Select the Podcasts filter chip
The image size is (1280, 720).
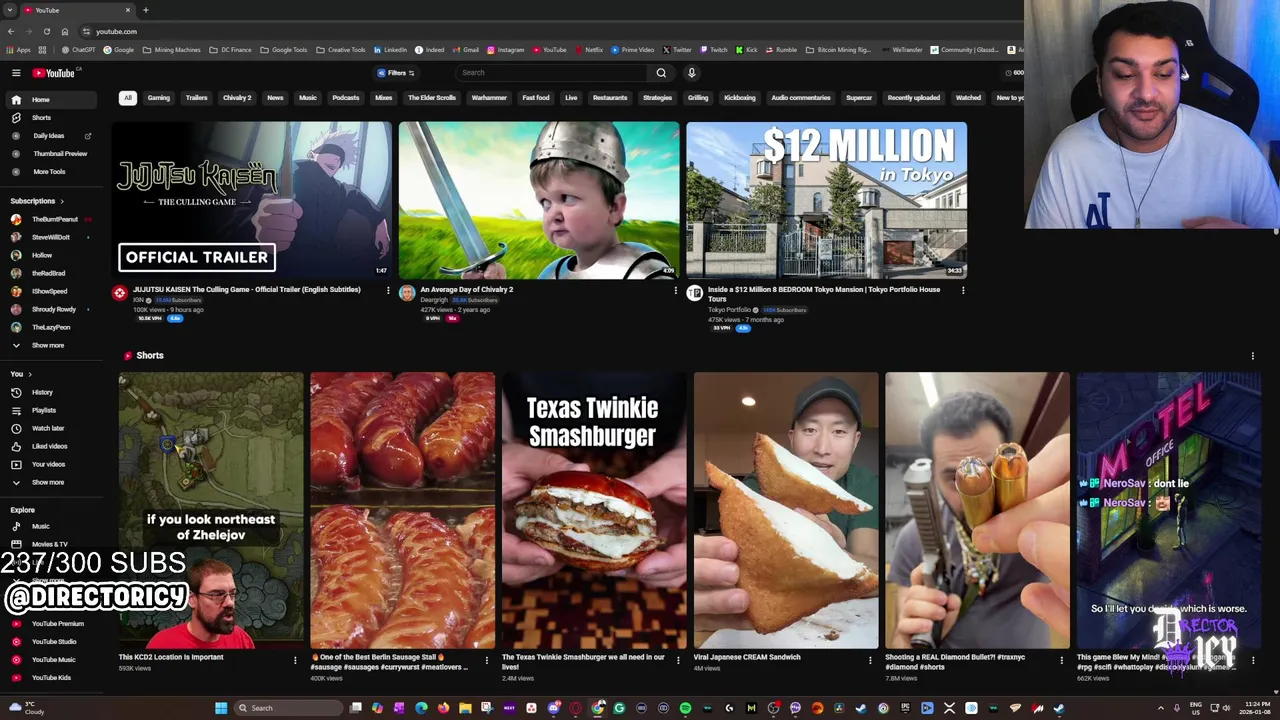pyautogui.click(x=345, y=98)
